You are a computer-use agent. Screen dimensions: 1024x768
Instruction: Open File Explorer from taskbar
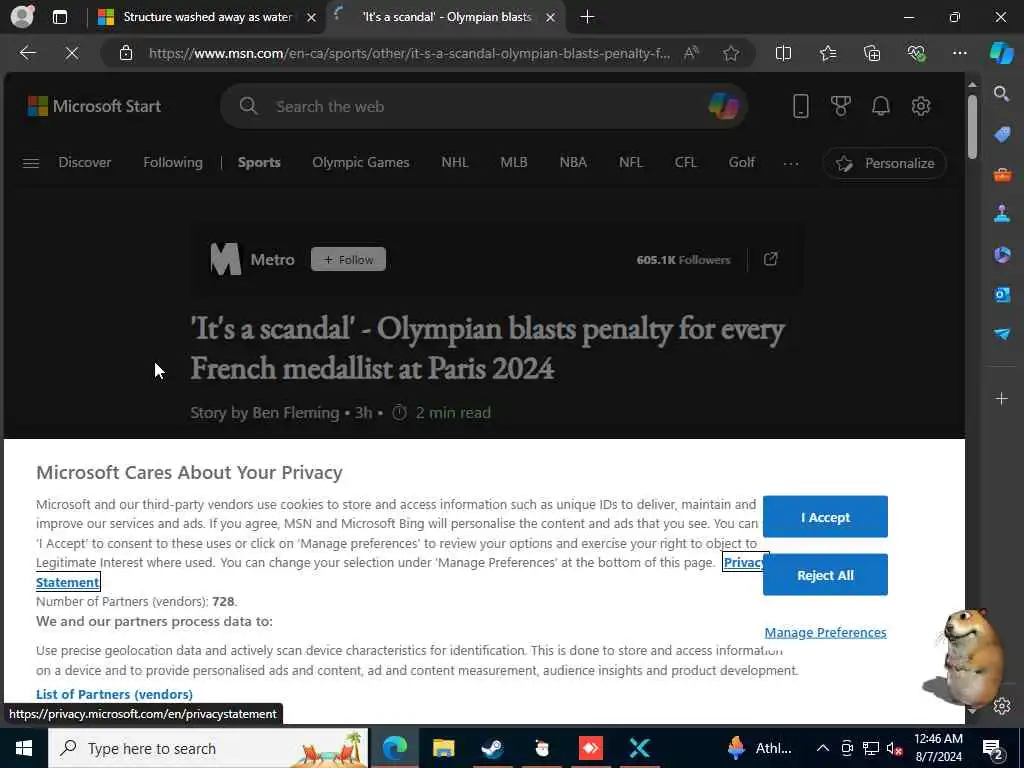coord(443,748)
